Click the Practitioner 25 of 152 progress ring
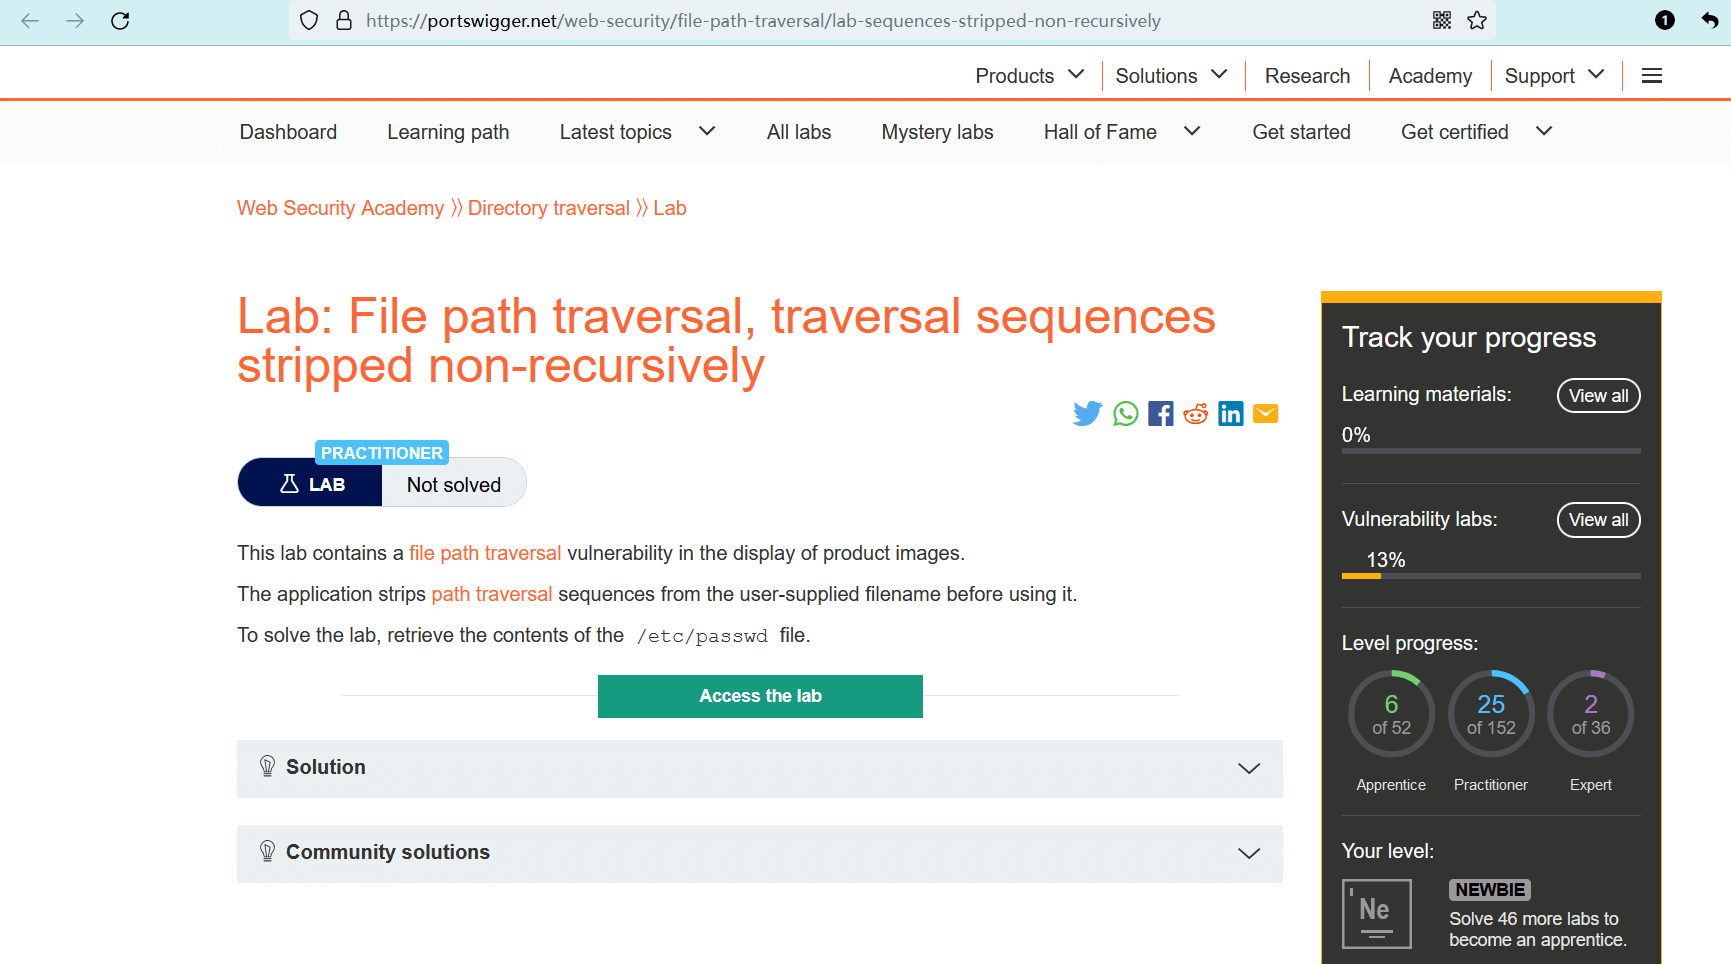Screen dimensions: 1731x964 point(1491,714)
